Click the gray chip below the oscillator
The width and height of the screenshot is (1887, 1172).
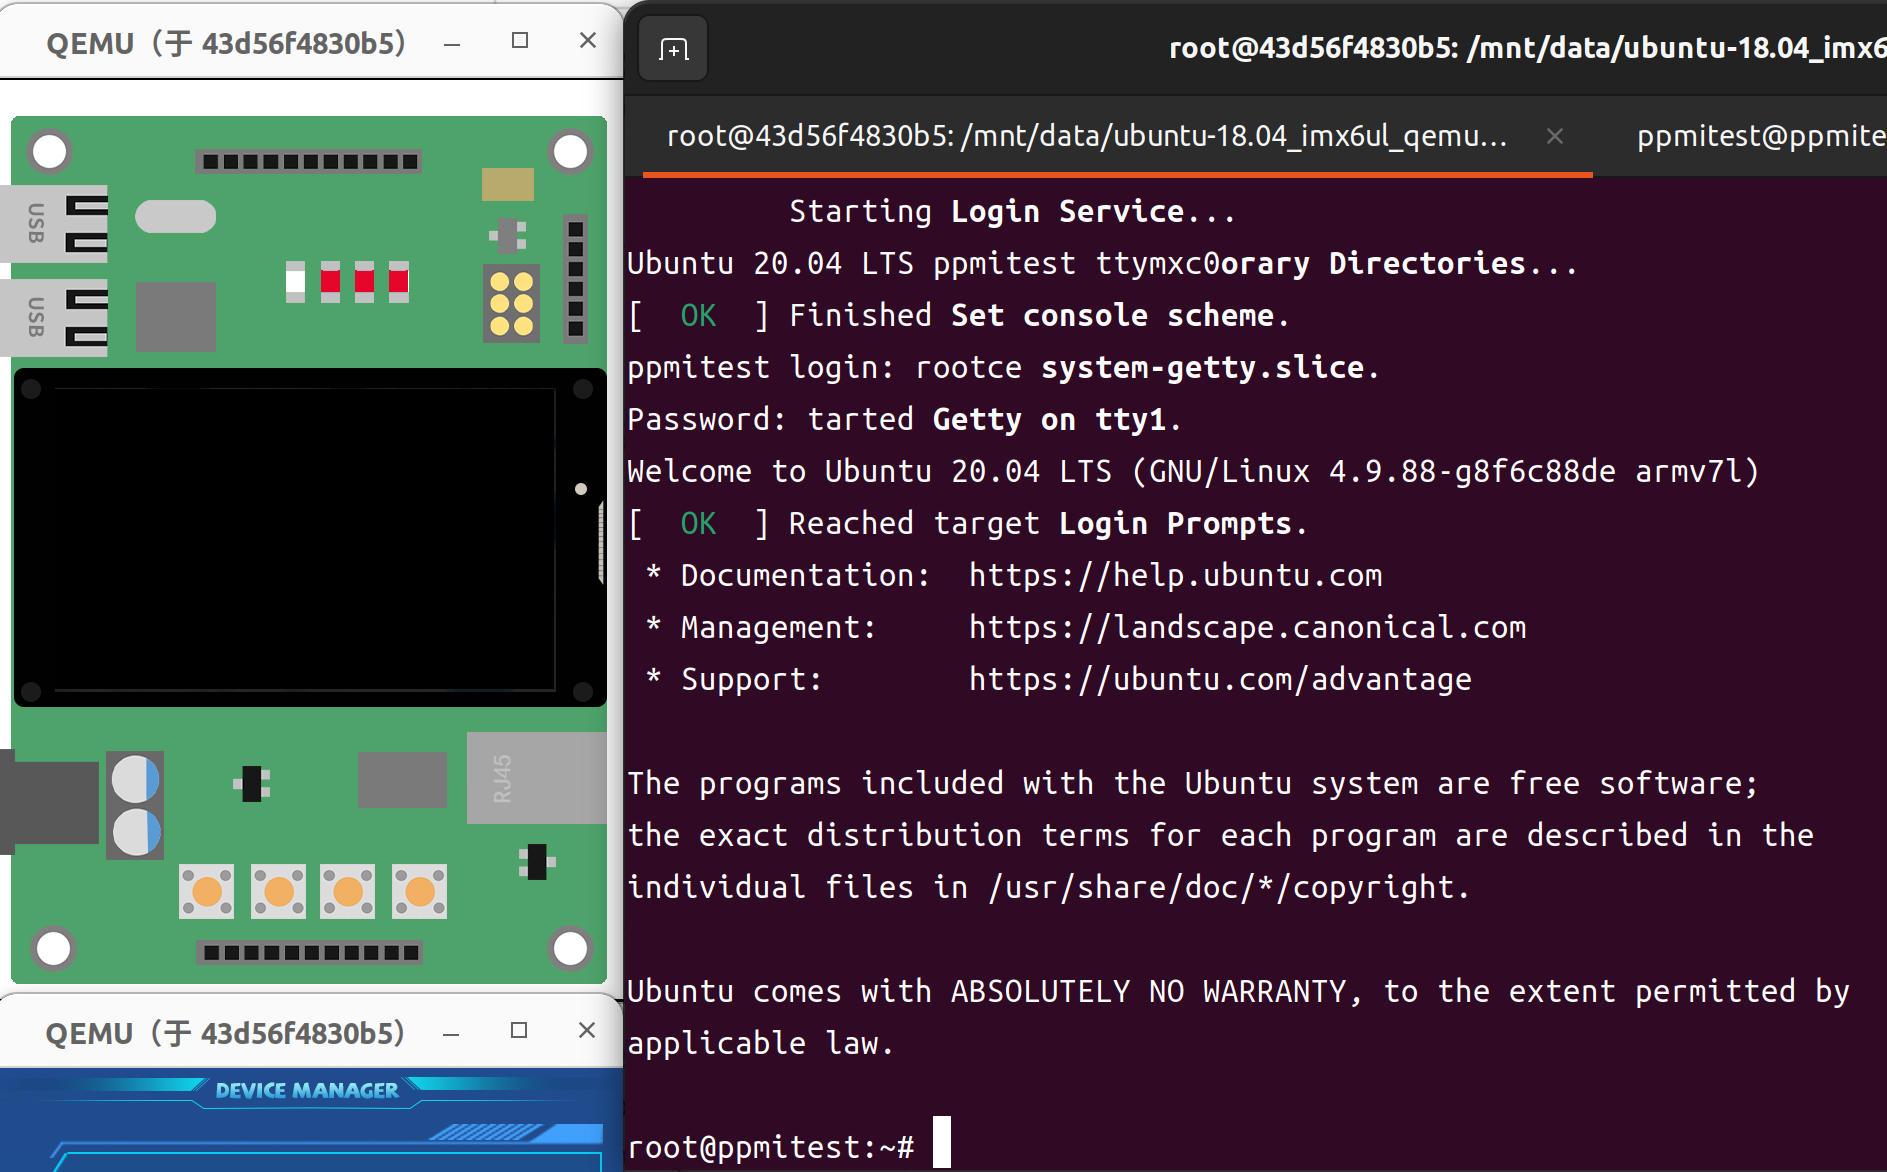pyautogui.click(x=175, y=316)
